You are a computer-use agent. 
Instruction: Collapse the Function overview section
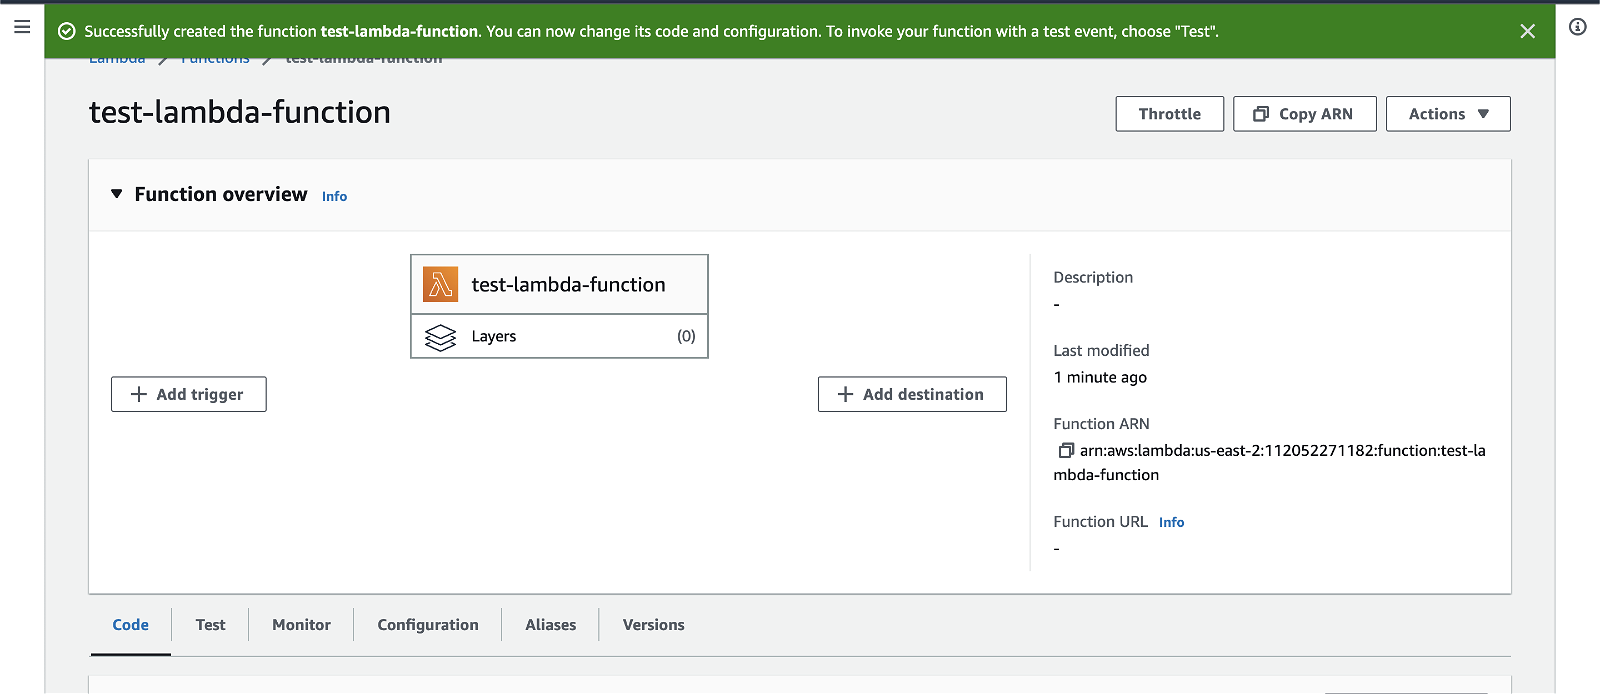(x=117, y=194)
